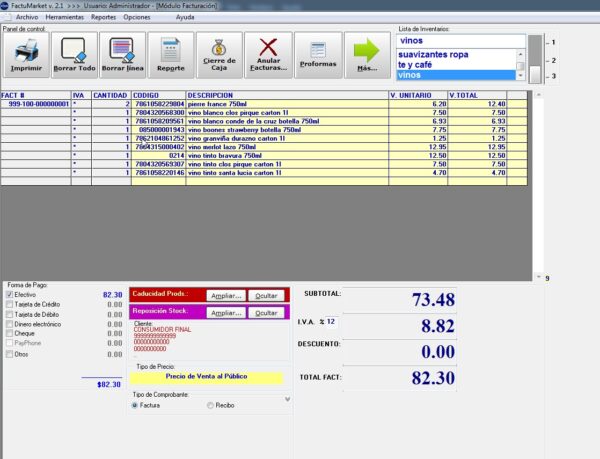Click the FactuMarket app icon in title bar
The width and height of the screenshot is (600, 459).
4,5
